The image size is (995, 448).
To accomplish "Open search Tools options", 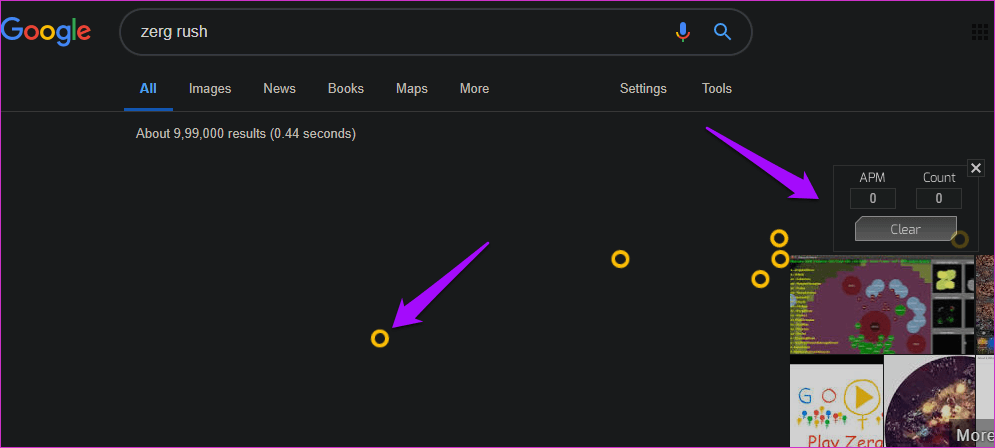I will coord(716,89).
